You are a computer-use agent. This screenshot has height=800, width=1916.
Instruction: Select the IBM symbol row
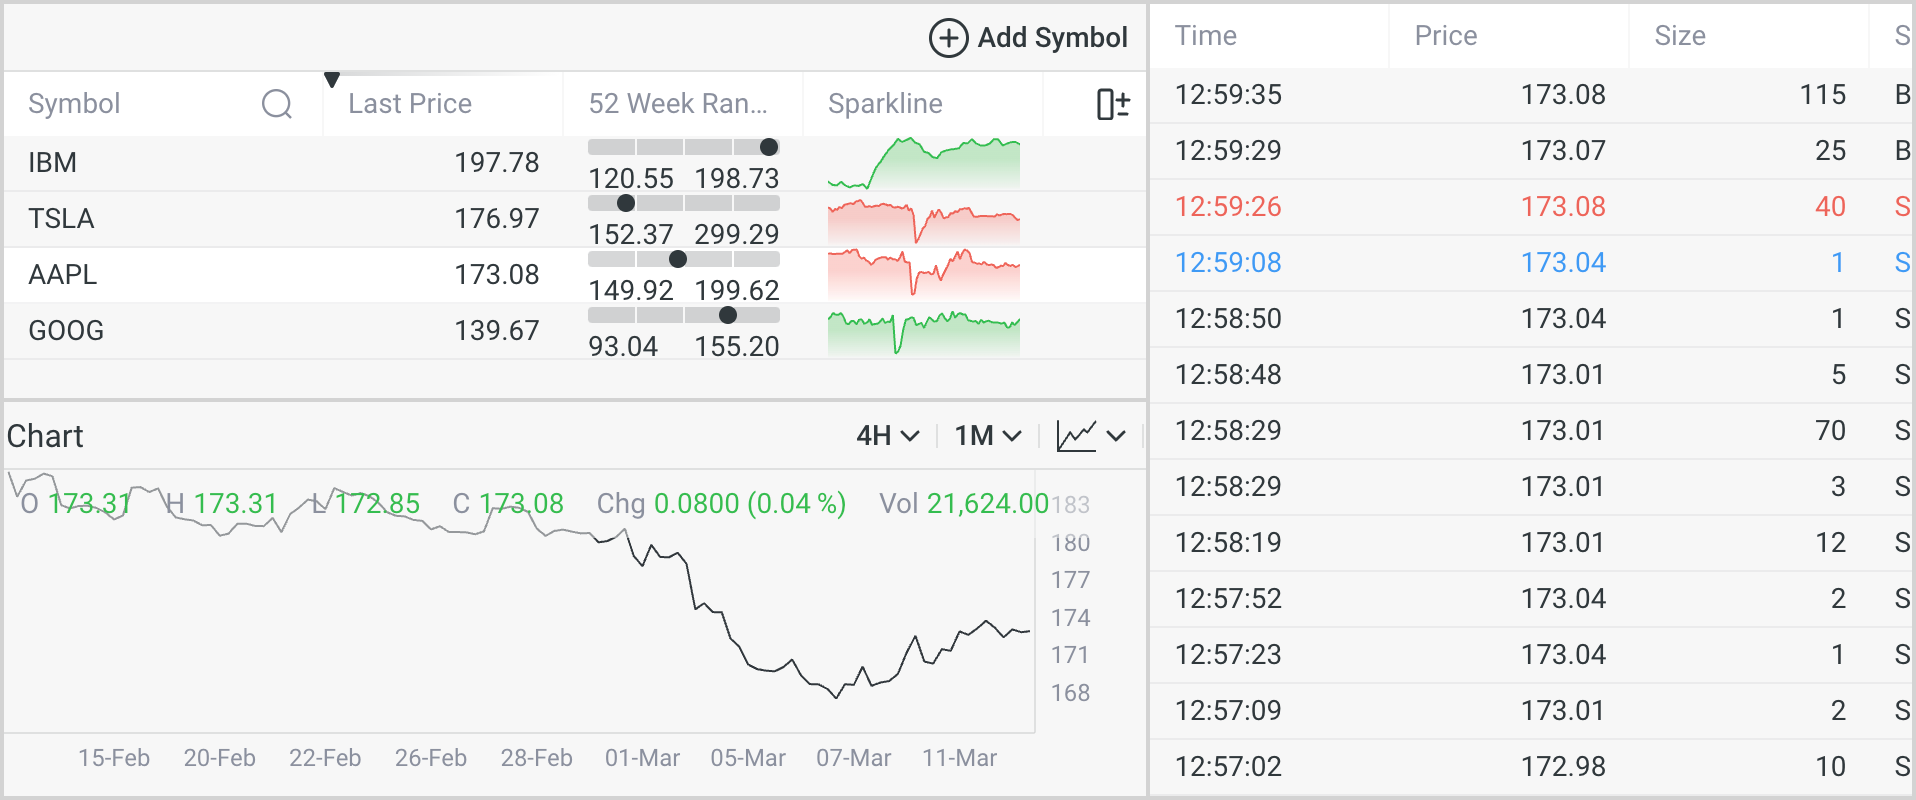tap(575, 163)
